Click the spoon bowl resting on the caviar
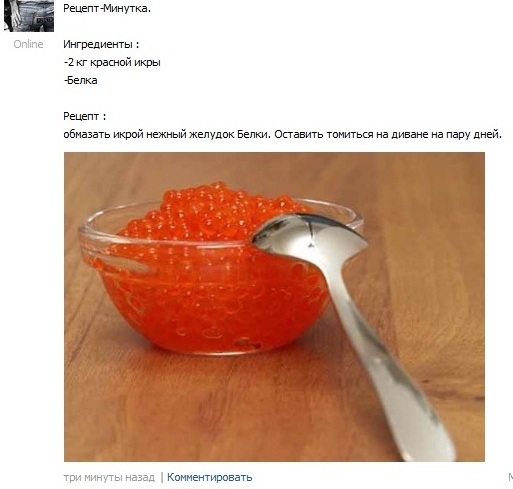 pos(308,234)
